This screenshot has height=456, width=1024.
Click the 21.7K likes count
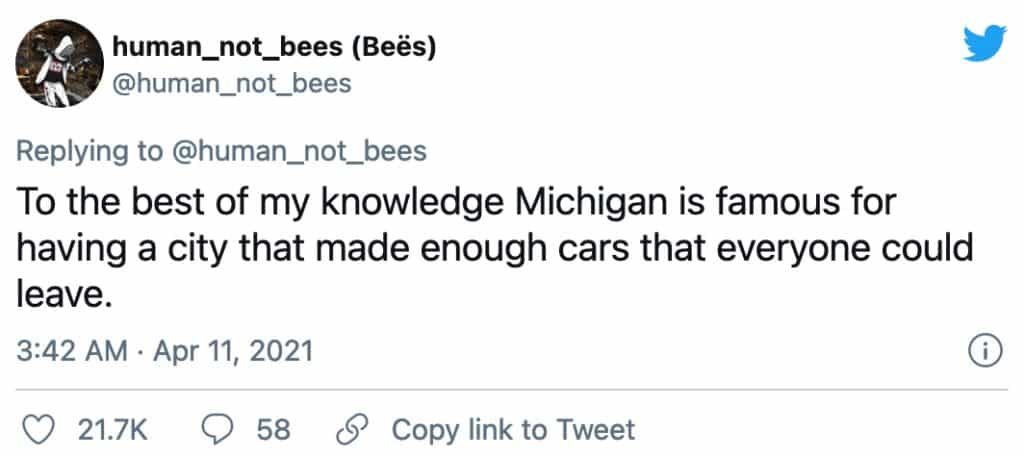113,429
